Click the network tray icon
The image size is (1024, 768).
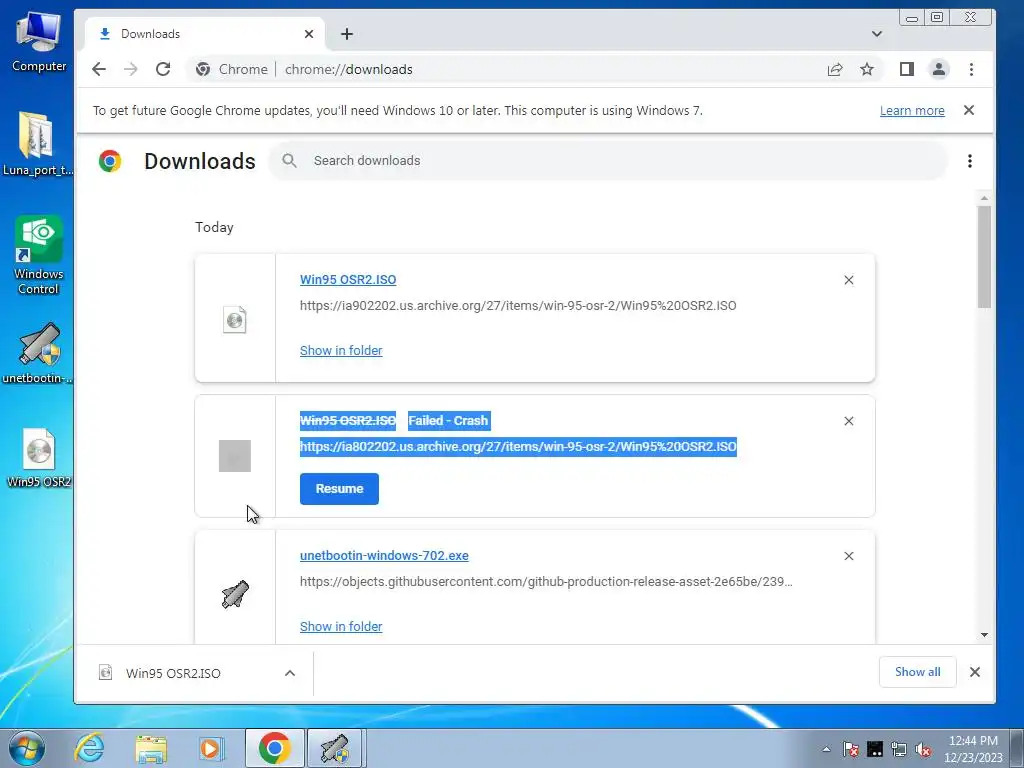click(x=899, y=749)
